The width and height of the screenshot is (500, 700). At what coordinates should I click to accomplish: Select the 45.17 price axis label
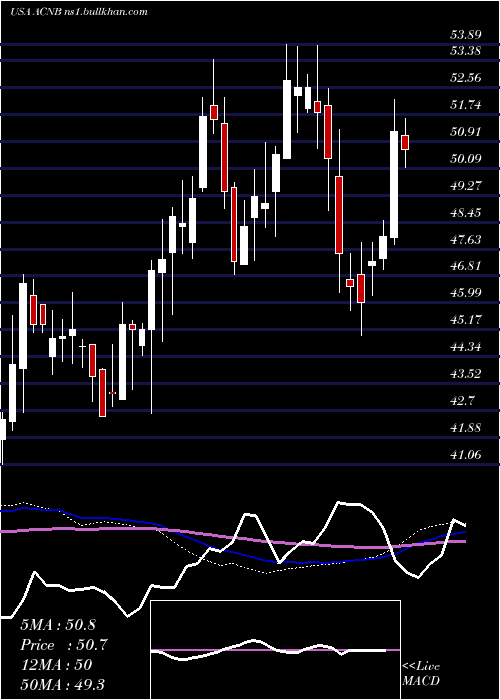pos(465,320)
